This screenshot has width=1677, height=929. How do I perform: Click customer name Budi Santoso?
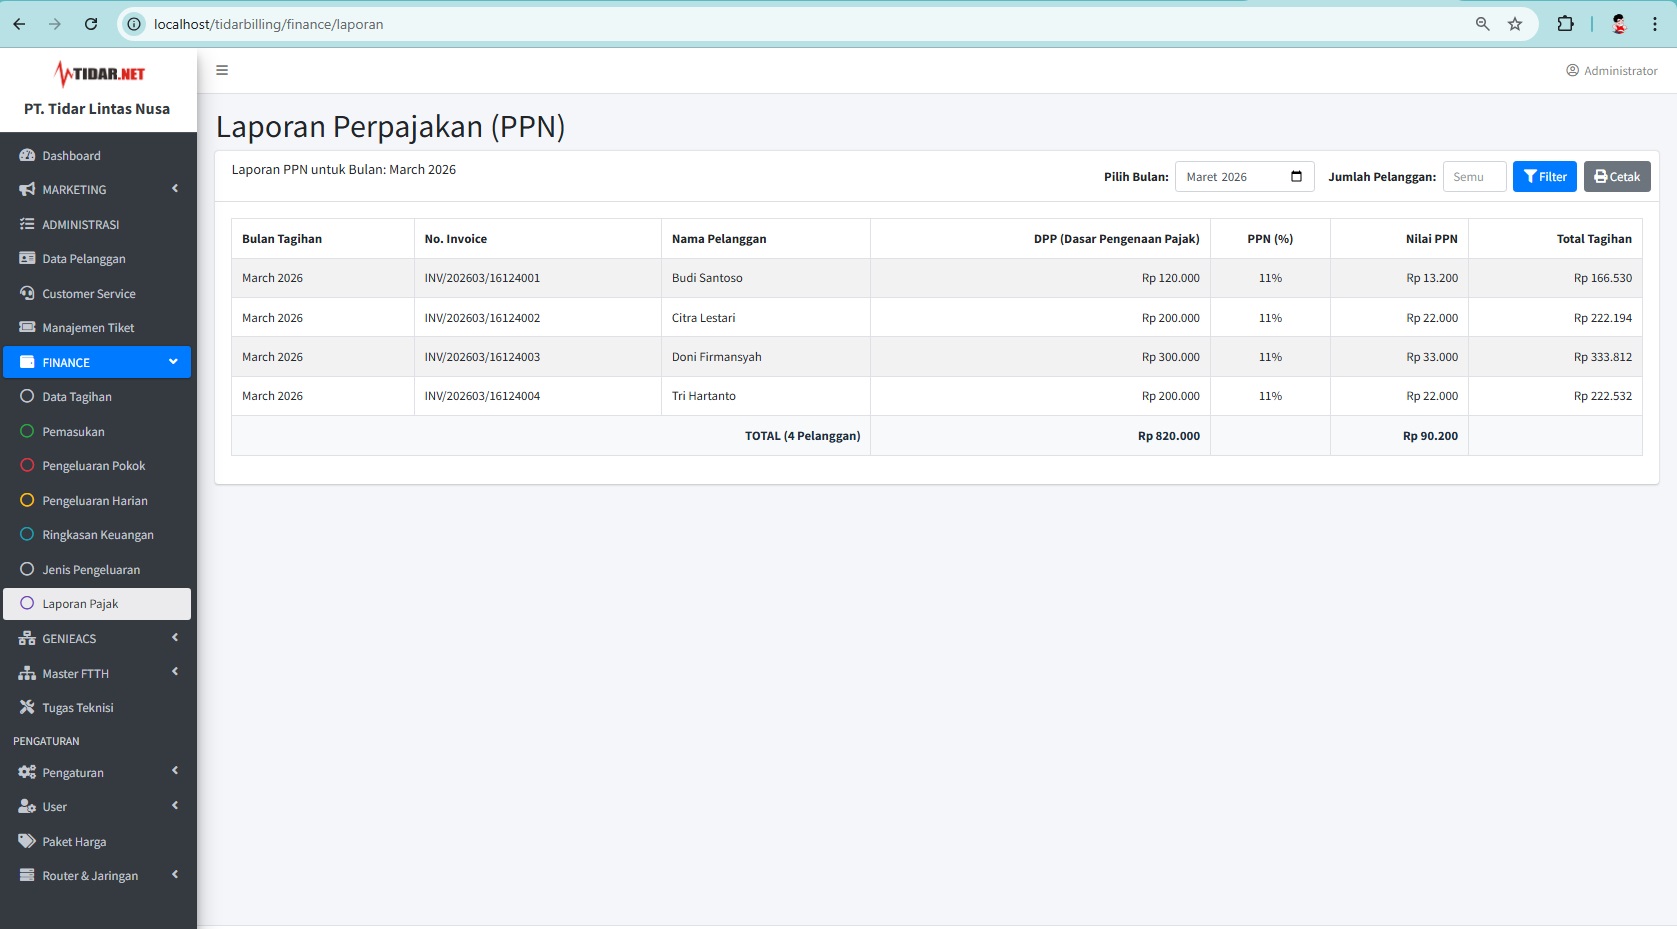707,278
